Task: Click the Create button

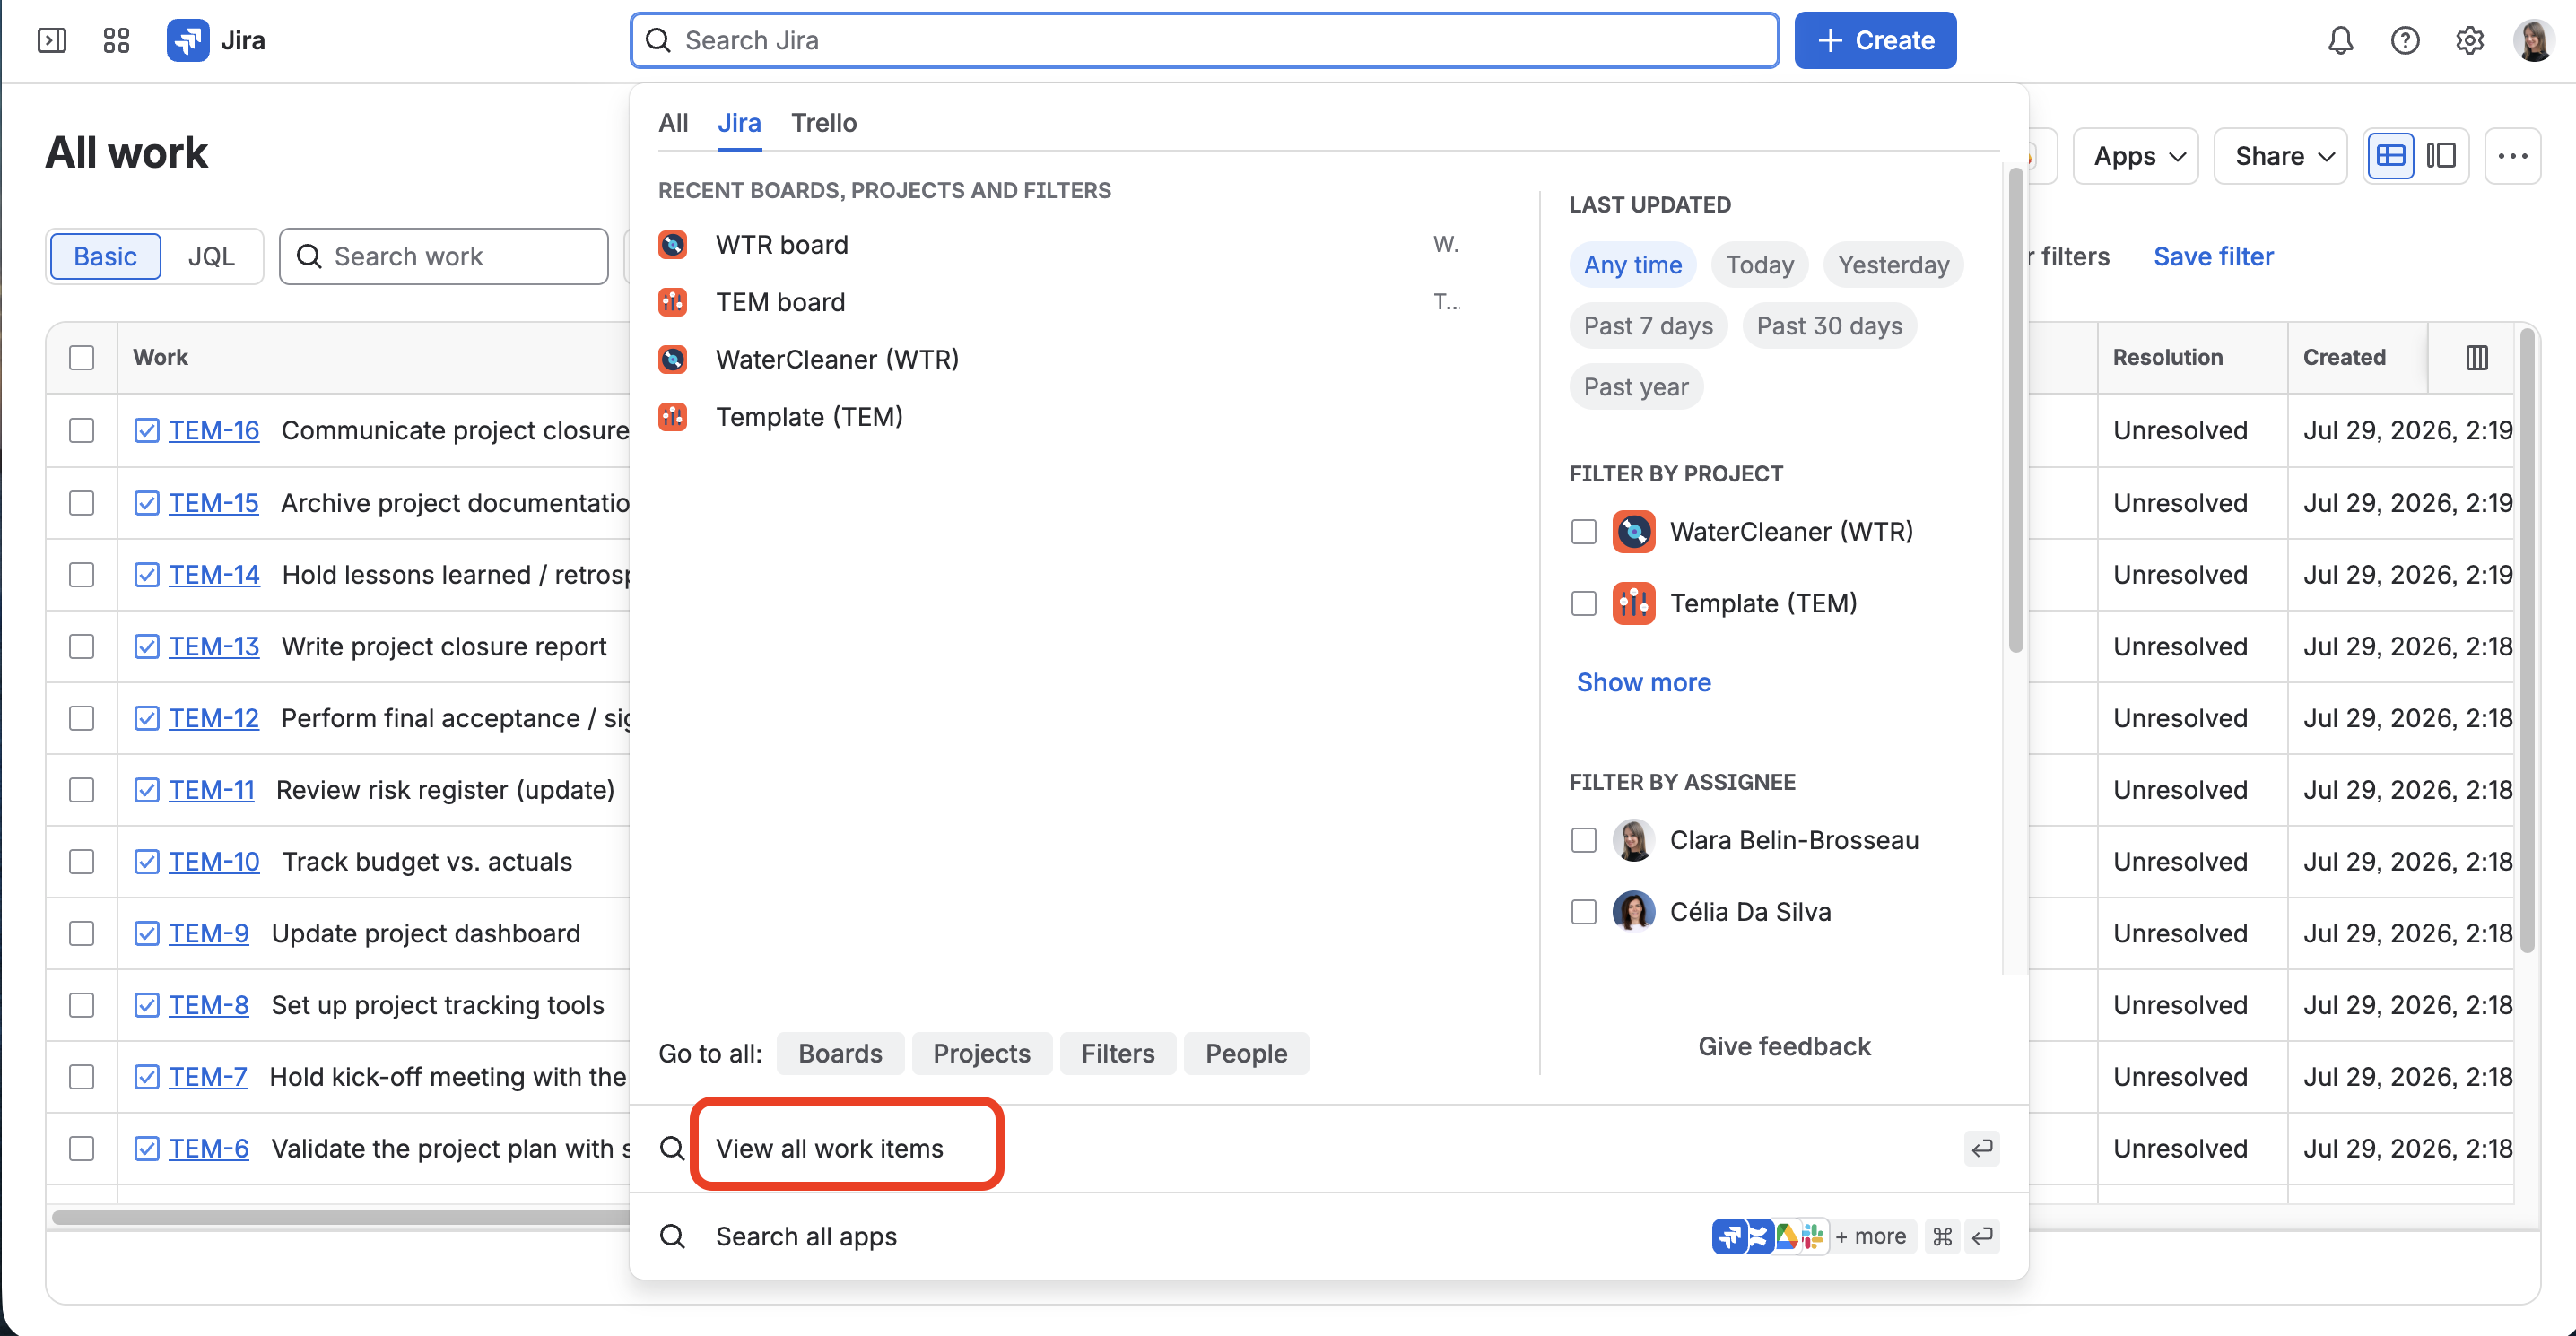Action: (x=1875, y=41)
